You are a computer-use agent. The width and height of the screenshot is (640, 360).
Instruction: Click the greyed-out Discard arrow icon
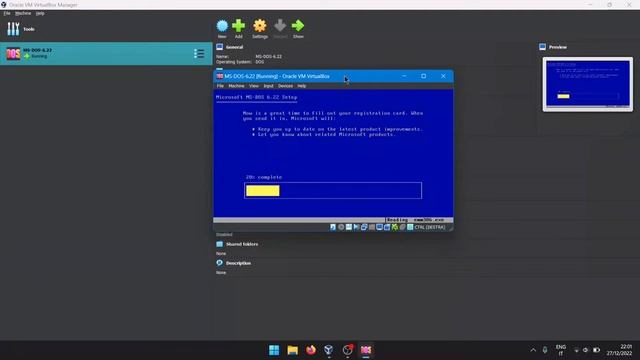280,26
